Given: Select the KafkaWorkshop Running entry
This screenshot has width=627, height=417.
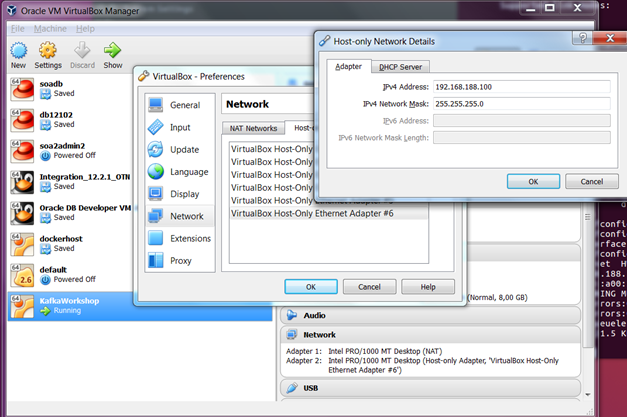Looking at the screenshot, I should click(140, 306).
